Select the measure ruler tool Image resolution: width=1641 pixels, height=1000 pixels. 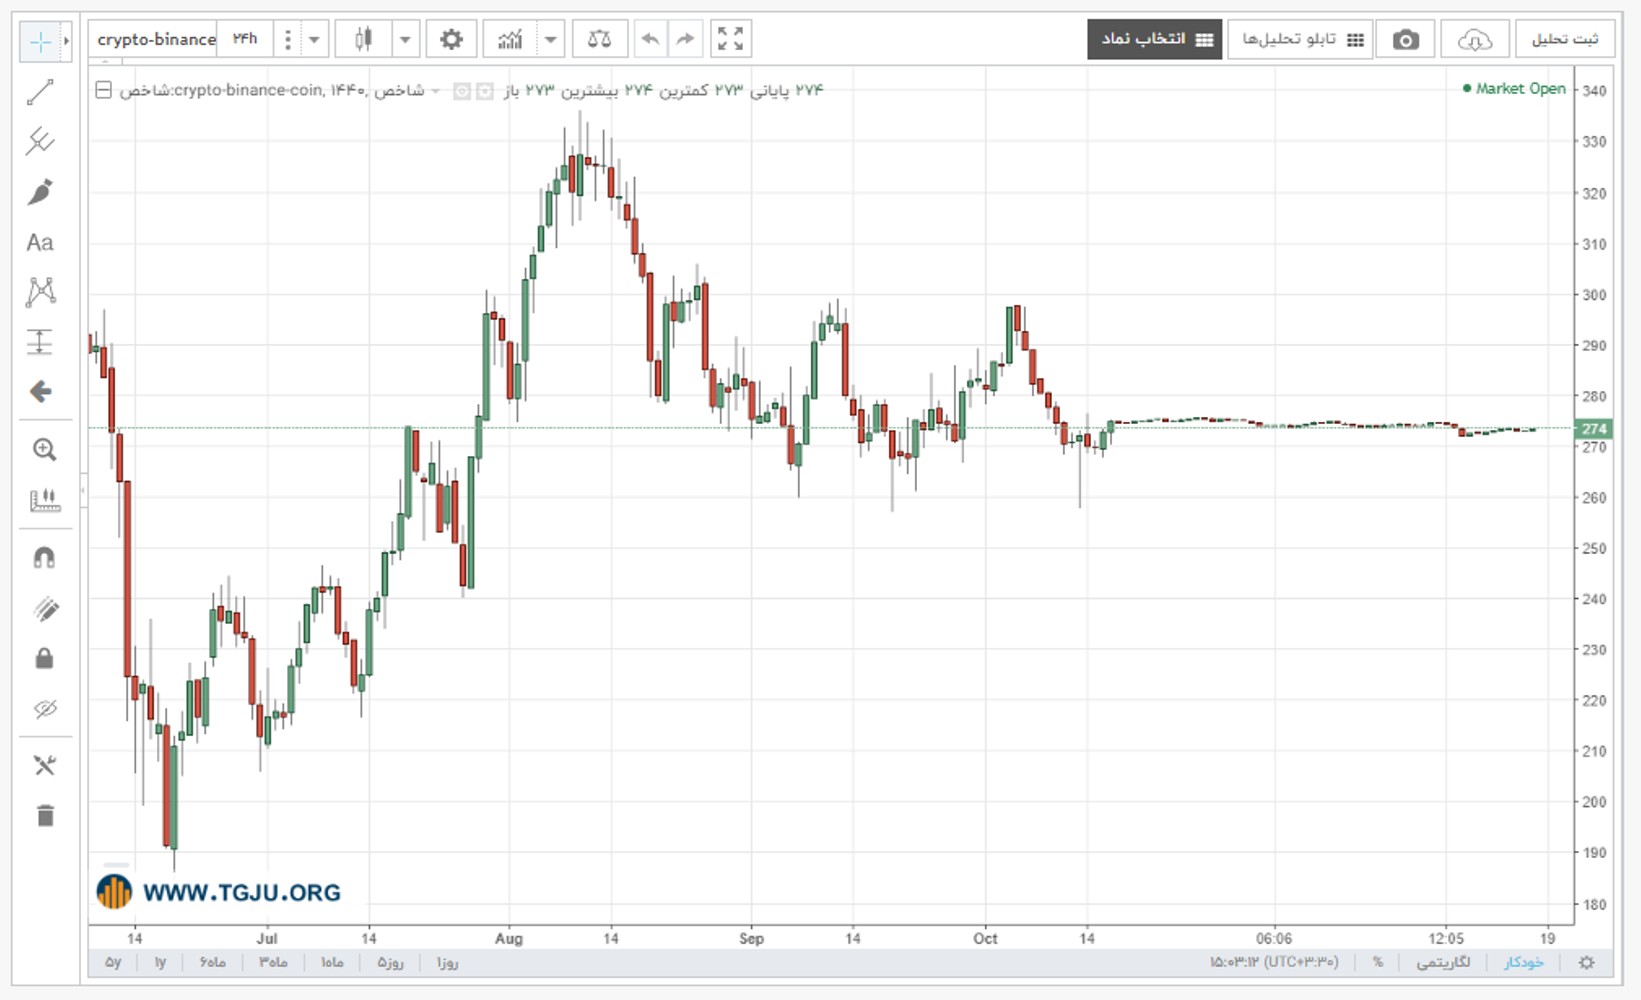44,499
